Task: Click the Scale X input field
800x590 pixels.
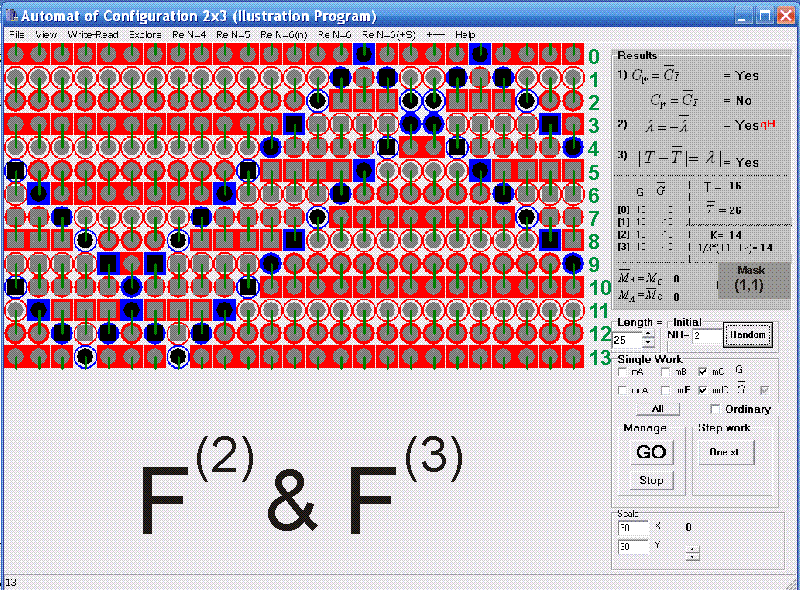Action: coord(633,528)
